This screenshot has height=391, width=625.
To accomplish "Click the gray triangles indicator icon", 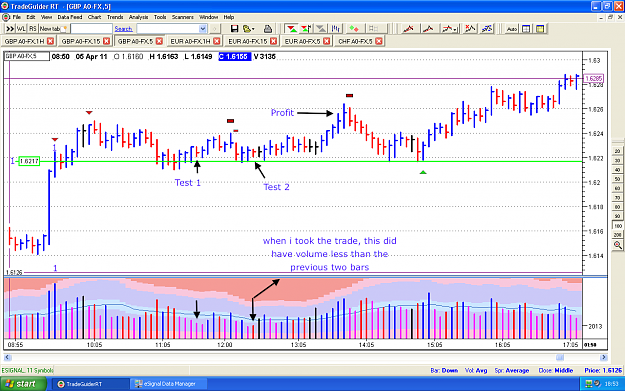I will point(321,29).
